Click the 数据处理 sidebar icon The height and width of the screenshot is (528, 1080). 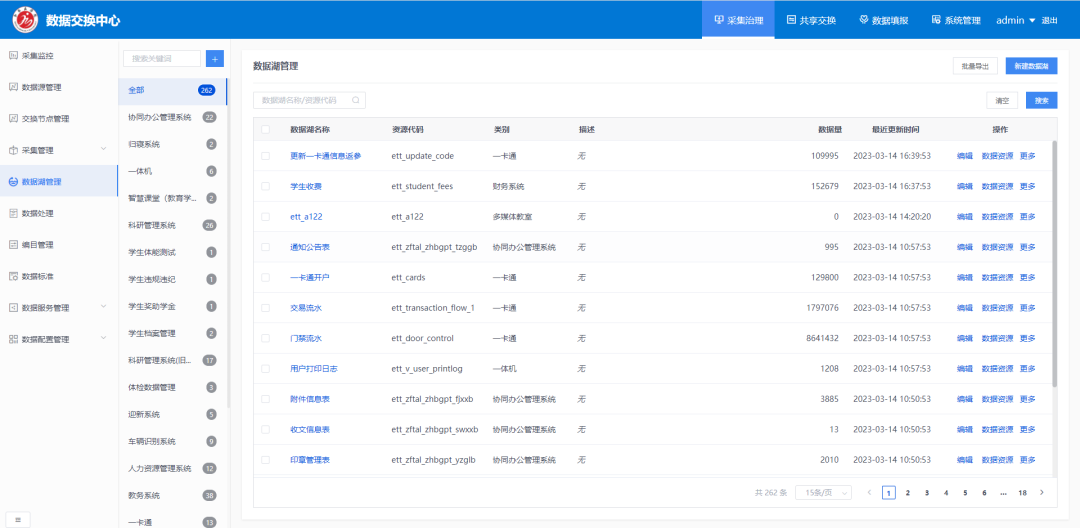tap(13, 213)
